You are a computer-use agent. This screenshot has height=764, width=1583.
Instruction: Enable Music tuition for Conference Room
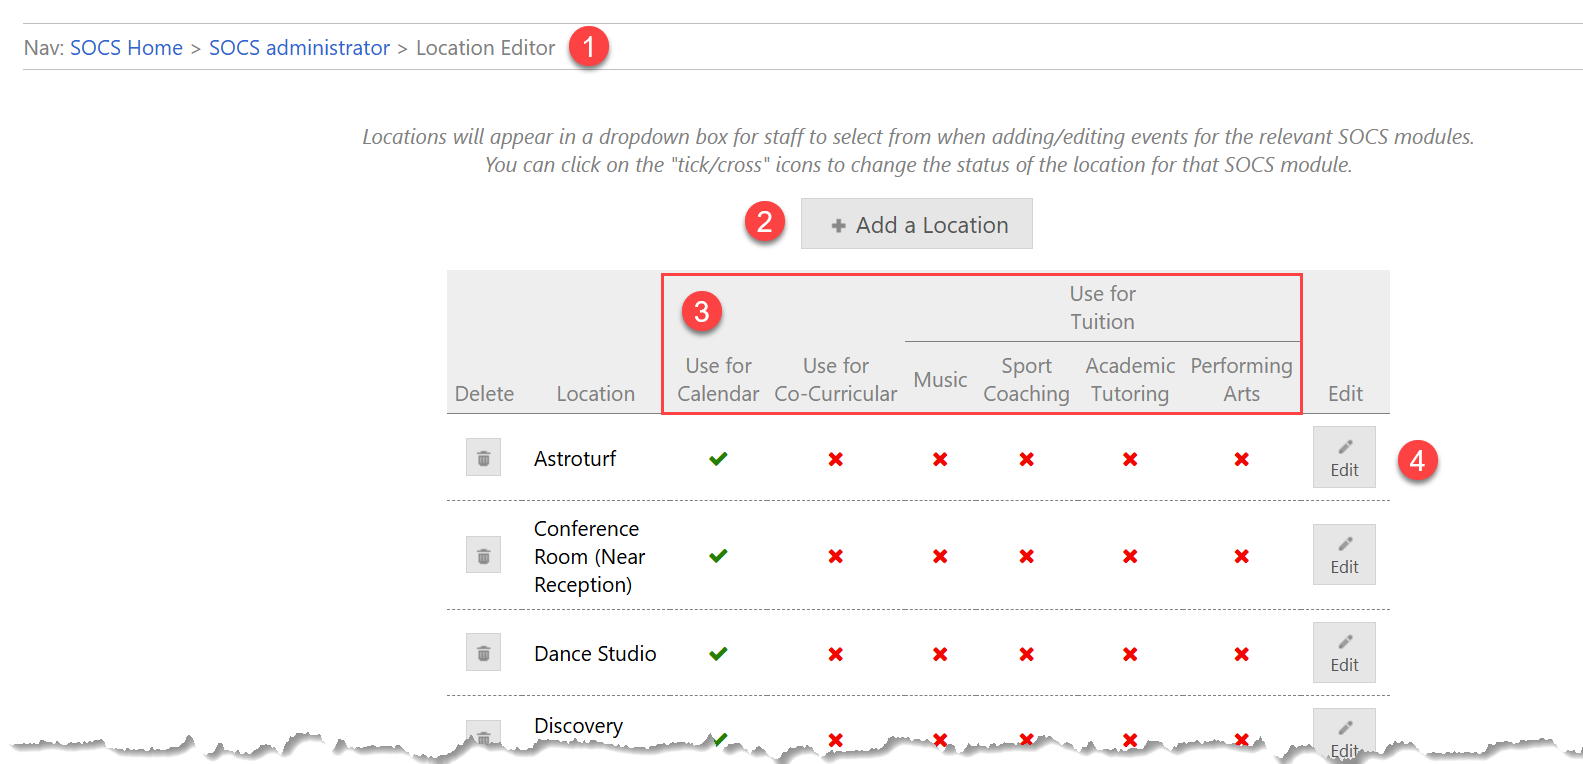(x=940, y=556)
